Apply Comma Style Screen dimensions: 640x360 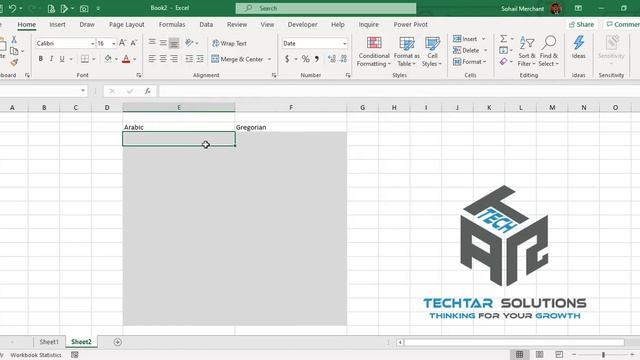coord(317,59)
